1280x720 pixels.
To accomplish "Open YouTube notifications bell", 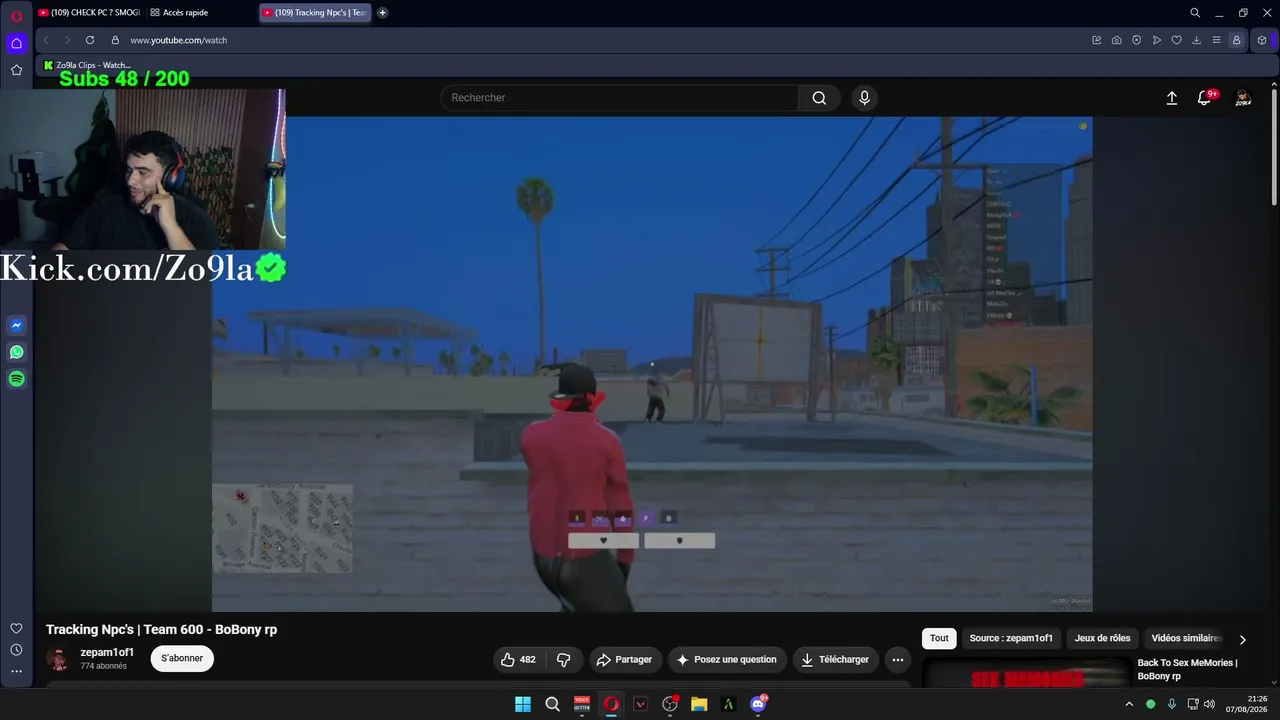I will pyautogui.click(x=1204, y=98).
